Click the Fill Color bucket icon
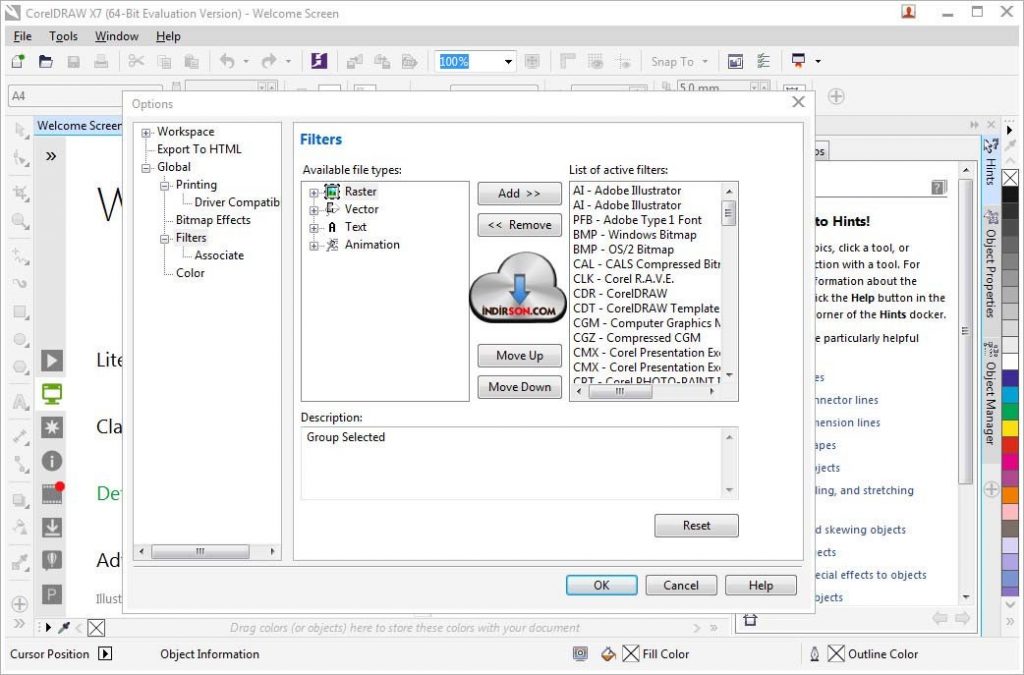The width and height of the screenshot is (1024, 675). [608, 653]
